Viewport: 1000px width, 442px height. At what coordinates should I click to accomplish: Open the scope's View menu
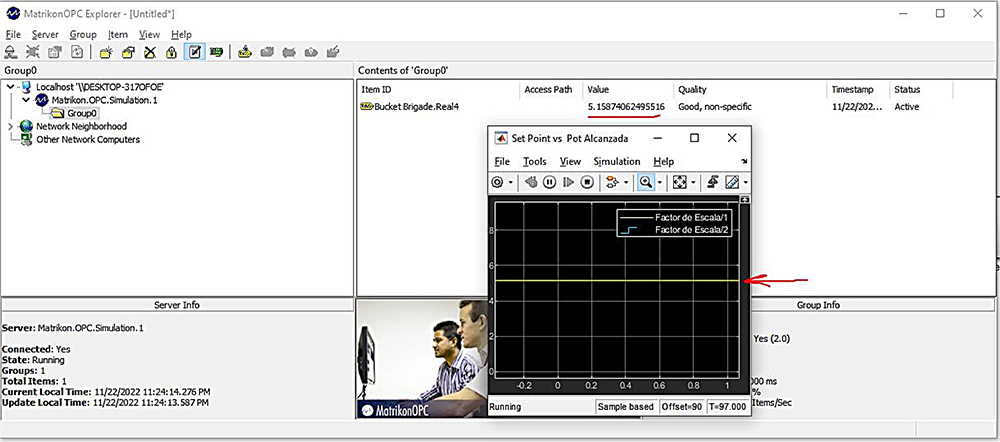570,161
